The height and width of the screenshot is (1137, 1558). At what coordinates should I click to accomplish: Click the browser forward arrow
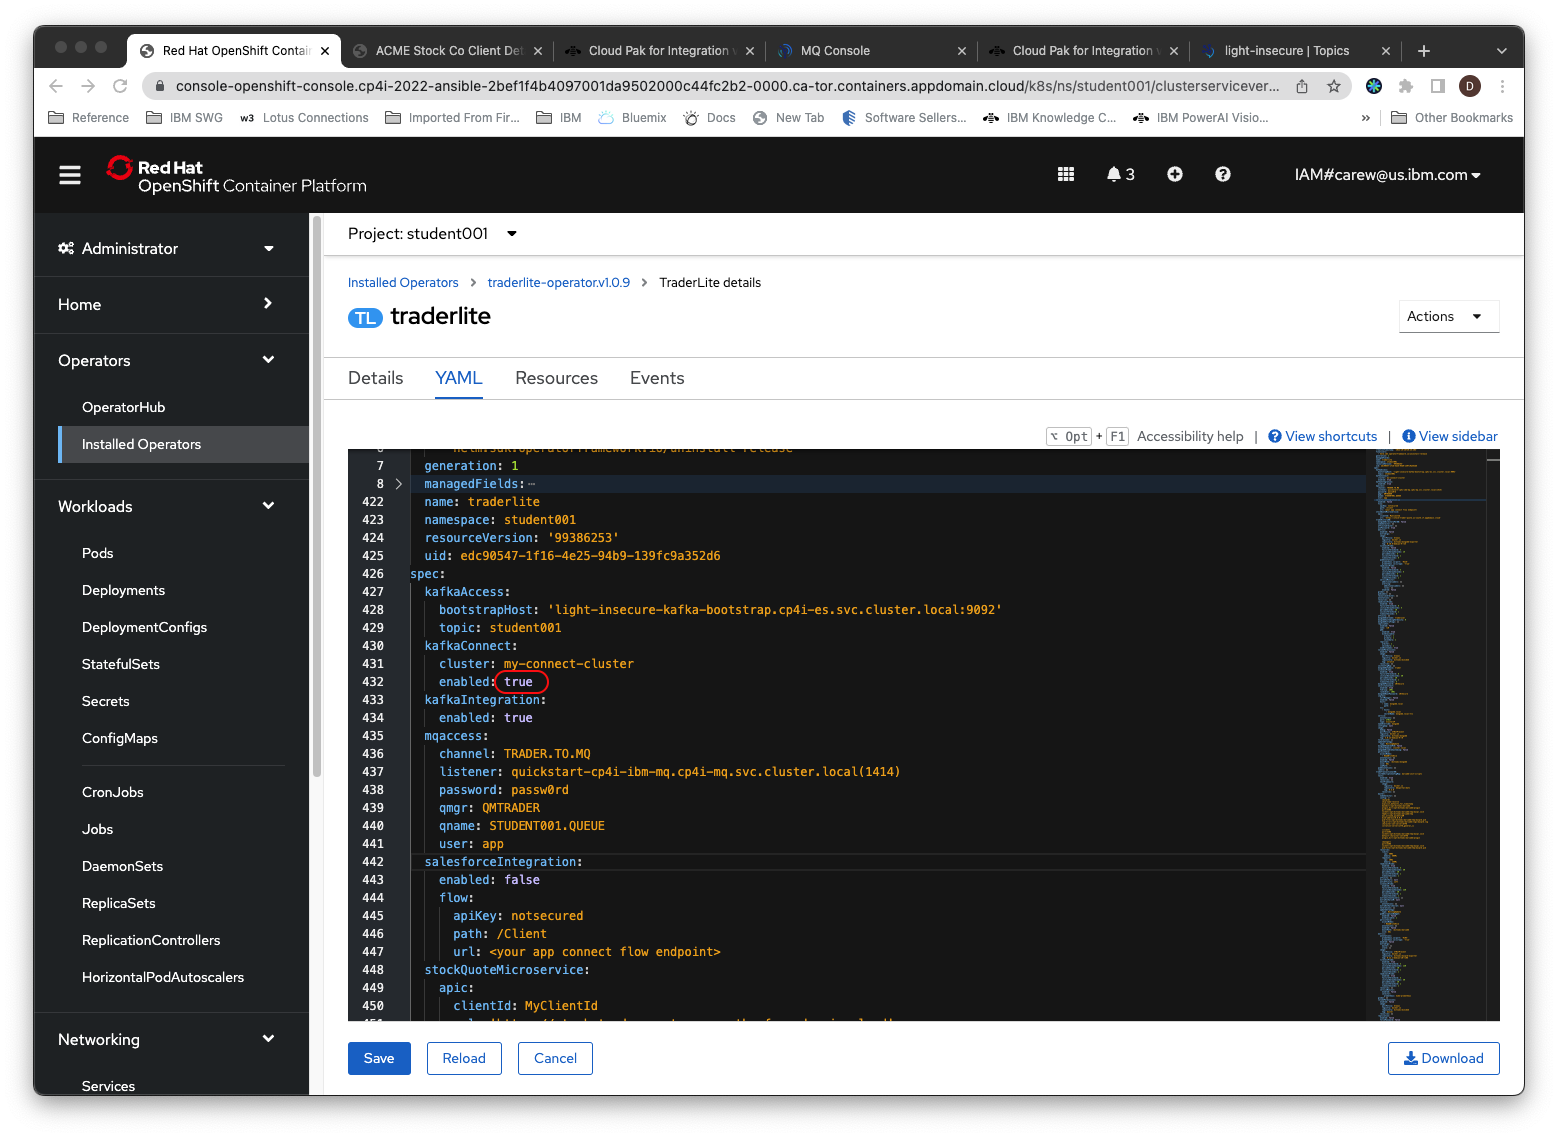(x=88, y=86)
